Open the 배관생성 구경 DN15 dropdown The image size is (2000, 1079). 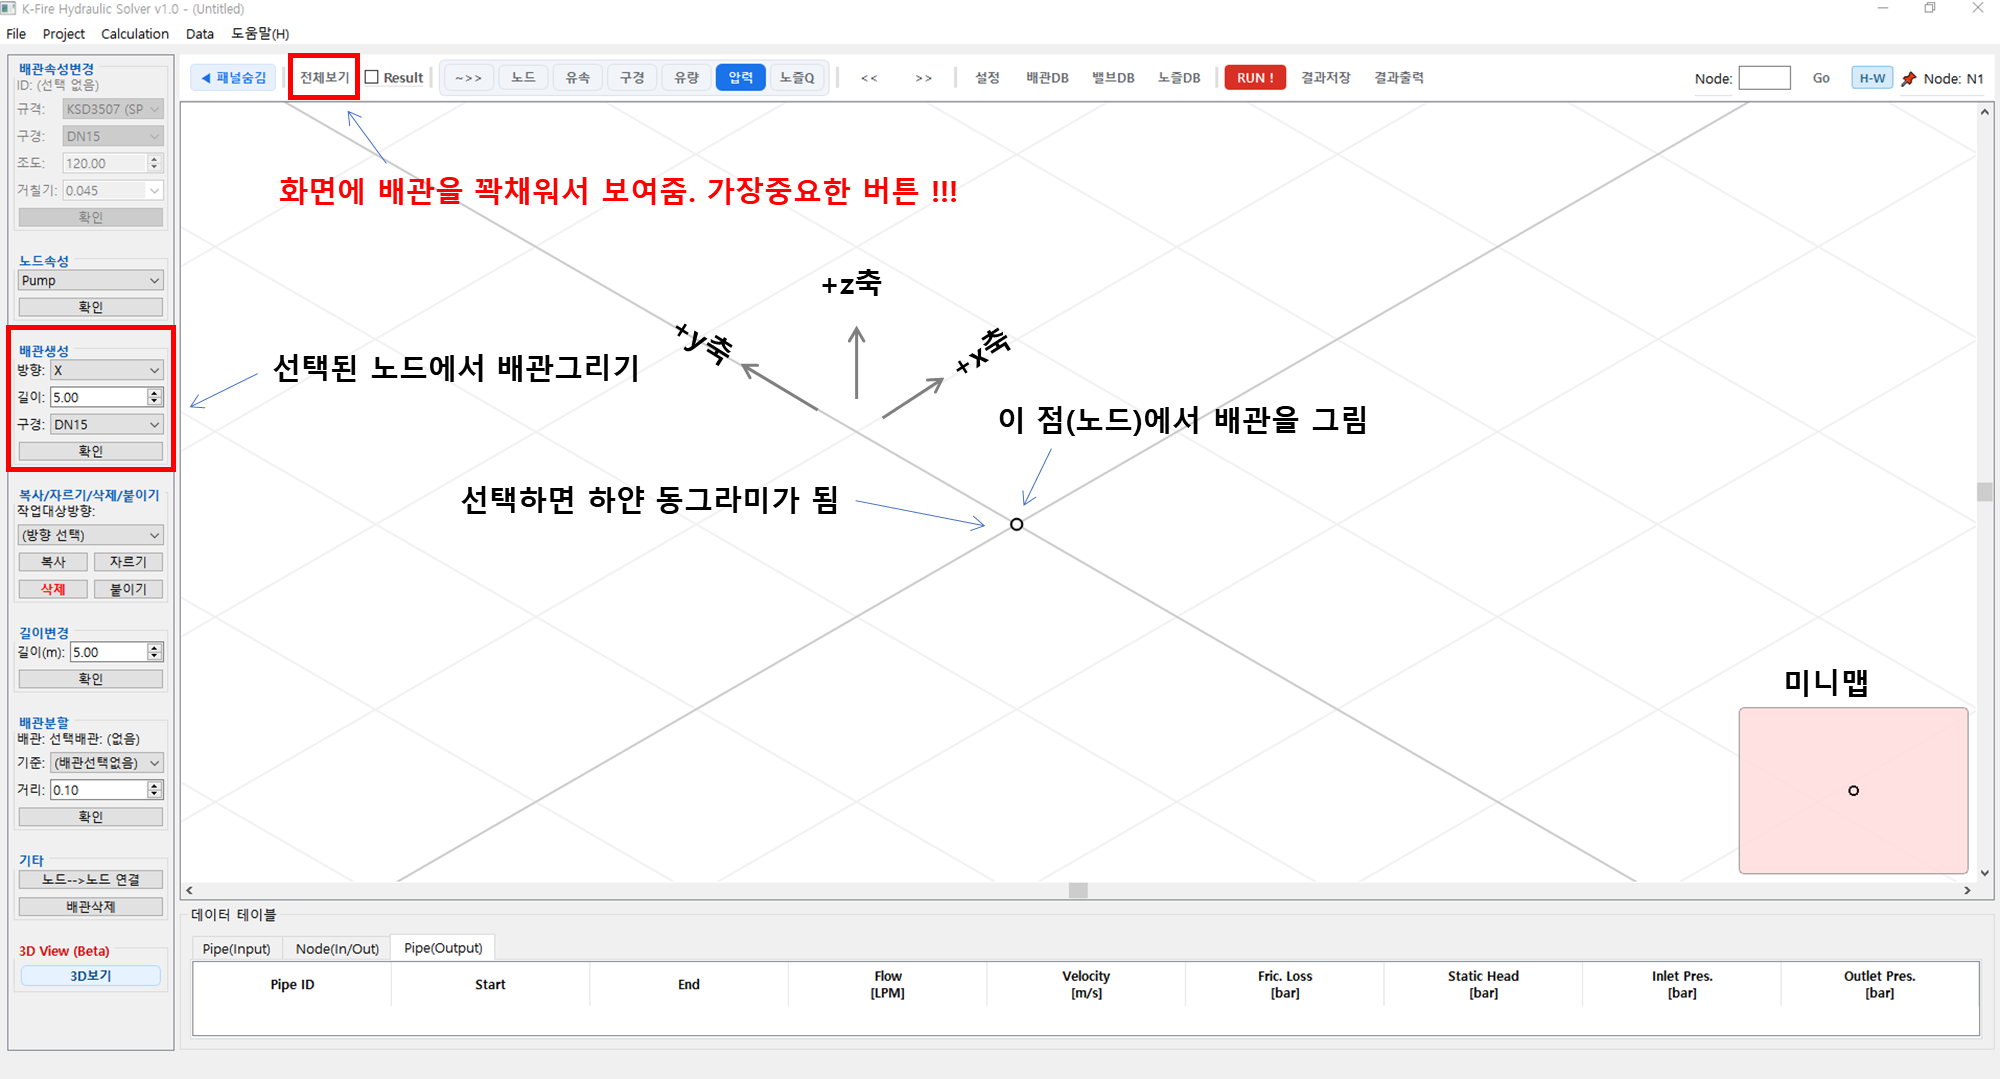point(106,425)
